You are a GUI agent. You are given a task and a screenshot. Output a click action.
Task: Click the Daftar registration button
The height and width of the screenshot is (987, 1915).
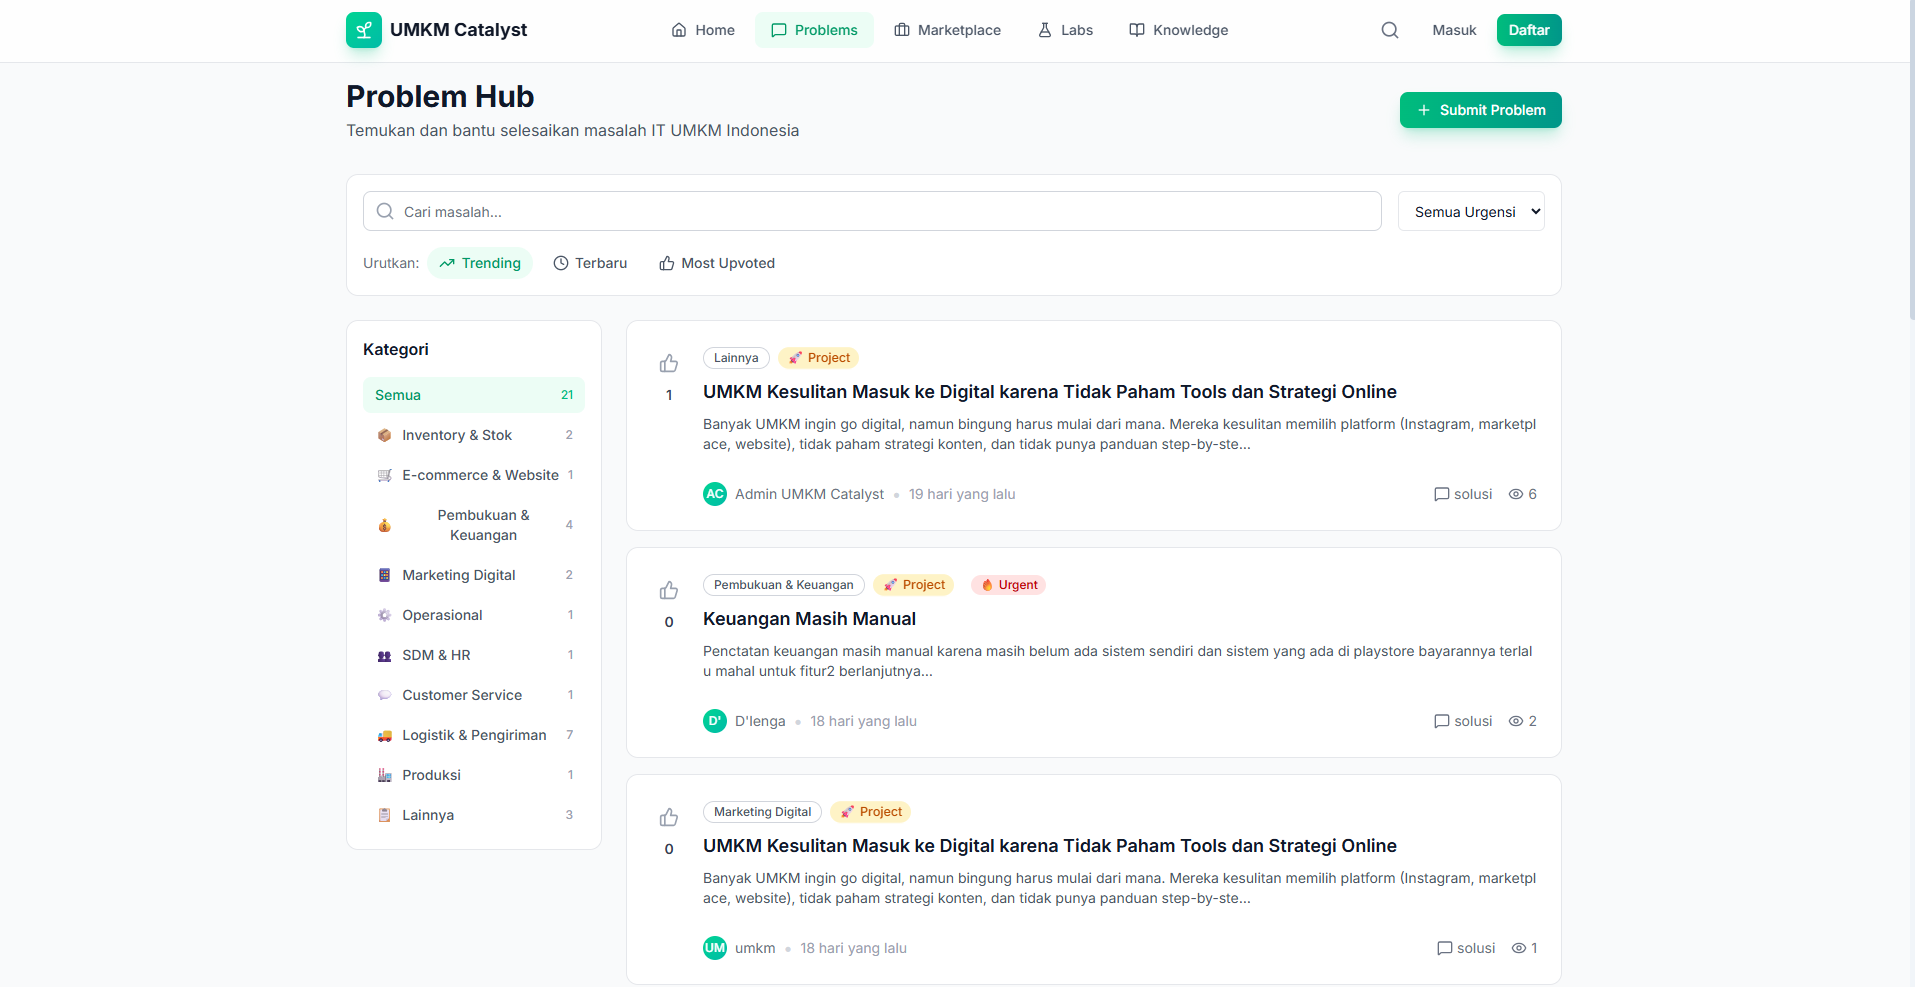(1528, 30)
